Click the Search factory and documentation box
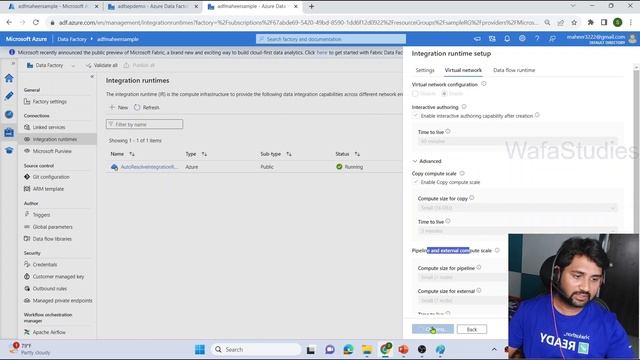640x360 pixels. (x=331, y=39)
